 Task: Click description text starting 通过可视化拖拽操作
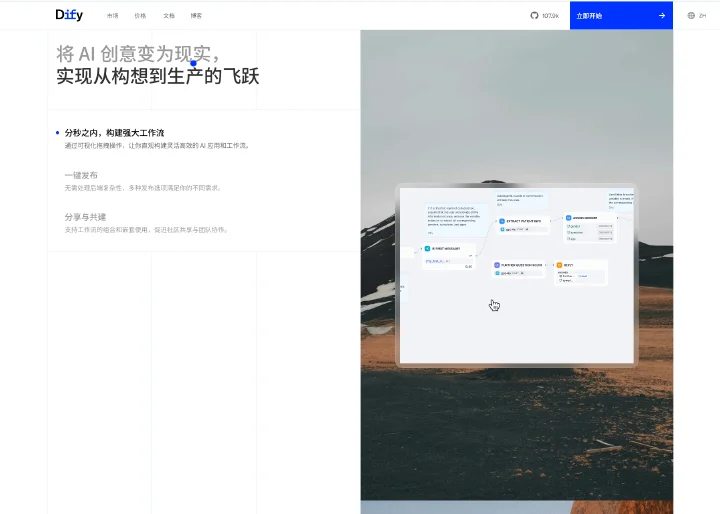157,146
